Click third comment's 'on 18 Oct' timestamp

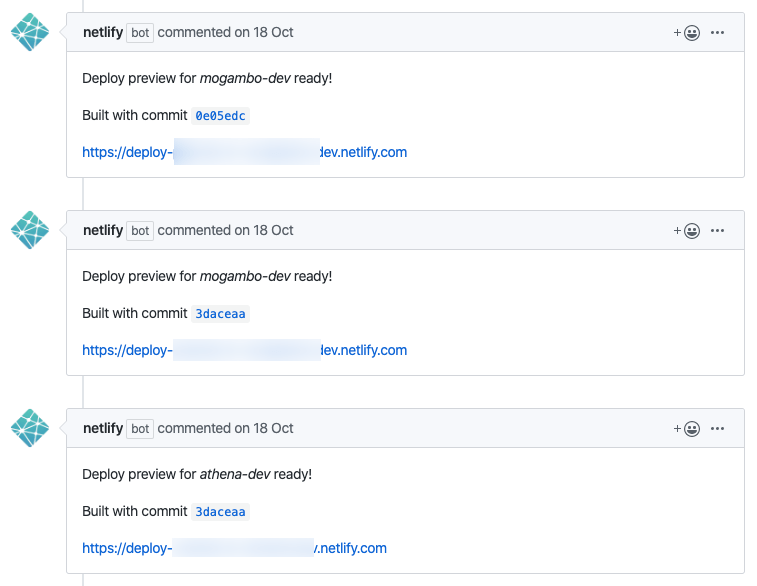(264, 429)
